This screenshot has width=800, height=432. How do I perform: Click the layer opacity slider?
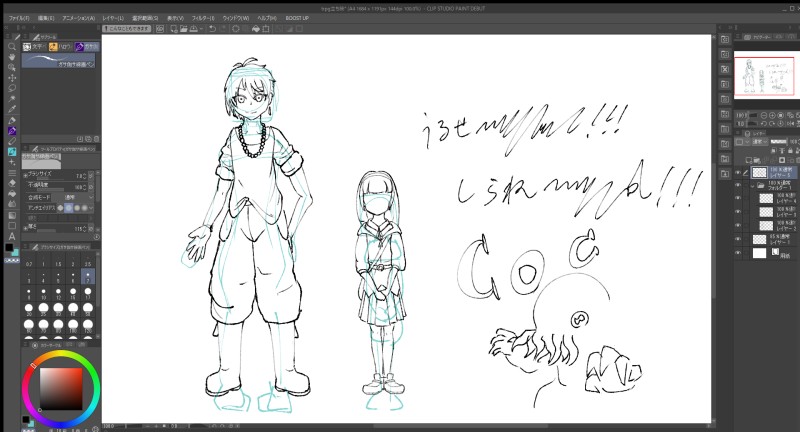779,141
